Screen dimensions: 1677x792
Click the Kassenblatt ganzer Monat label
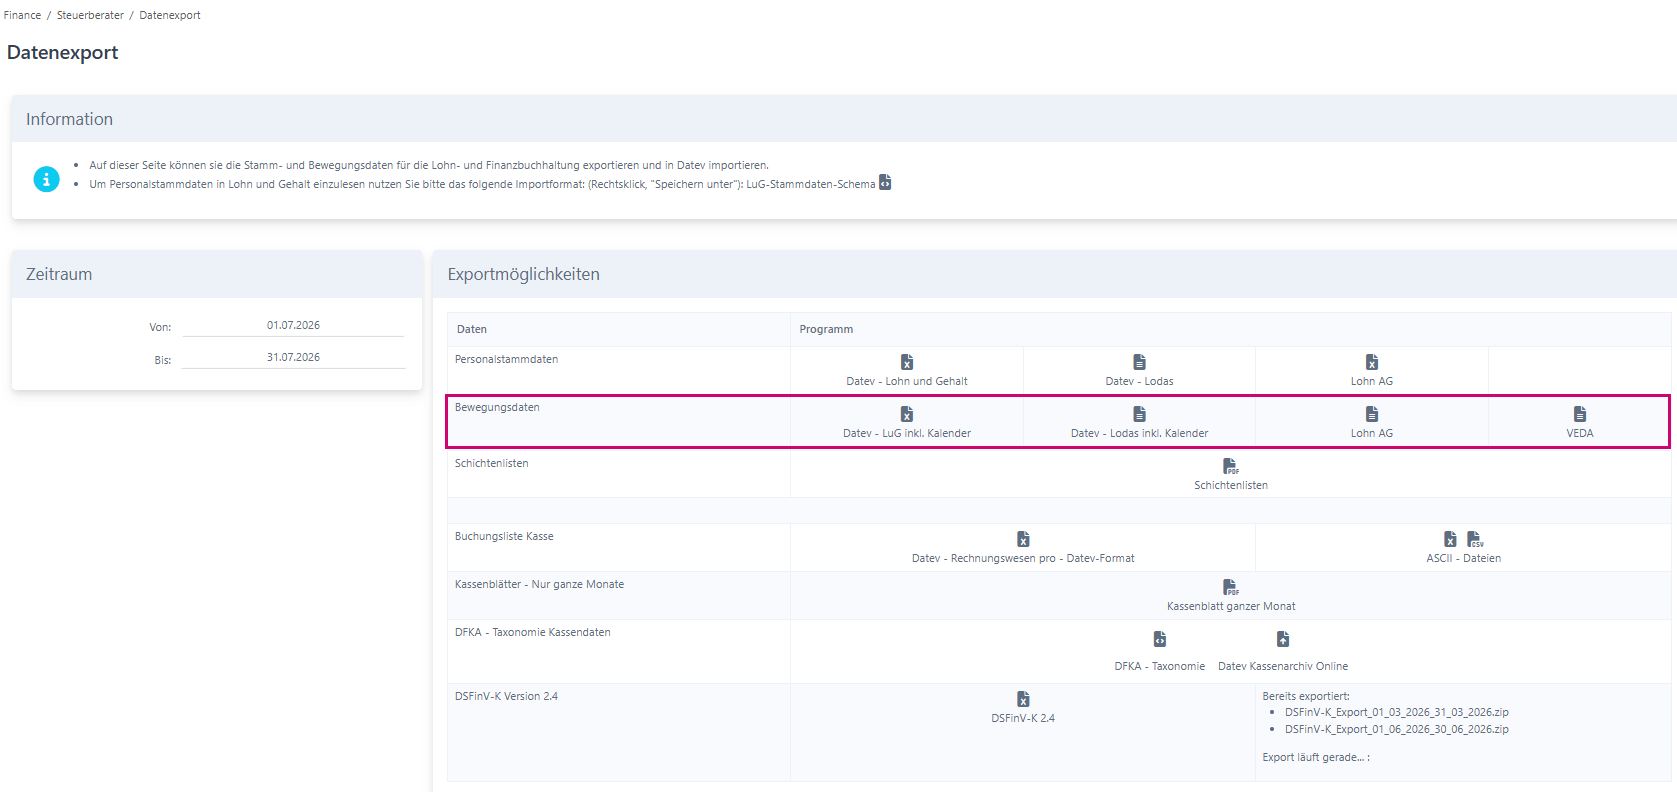point(1231,606)
